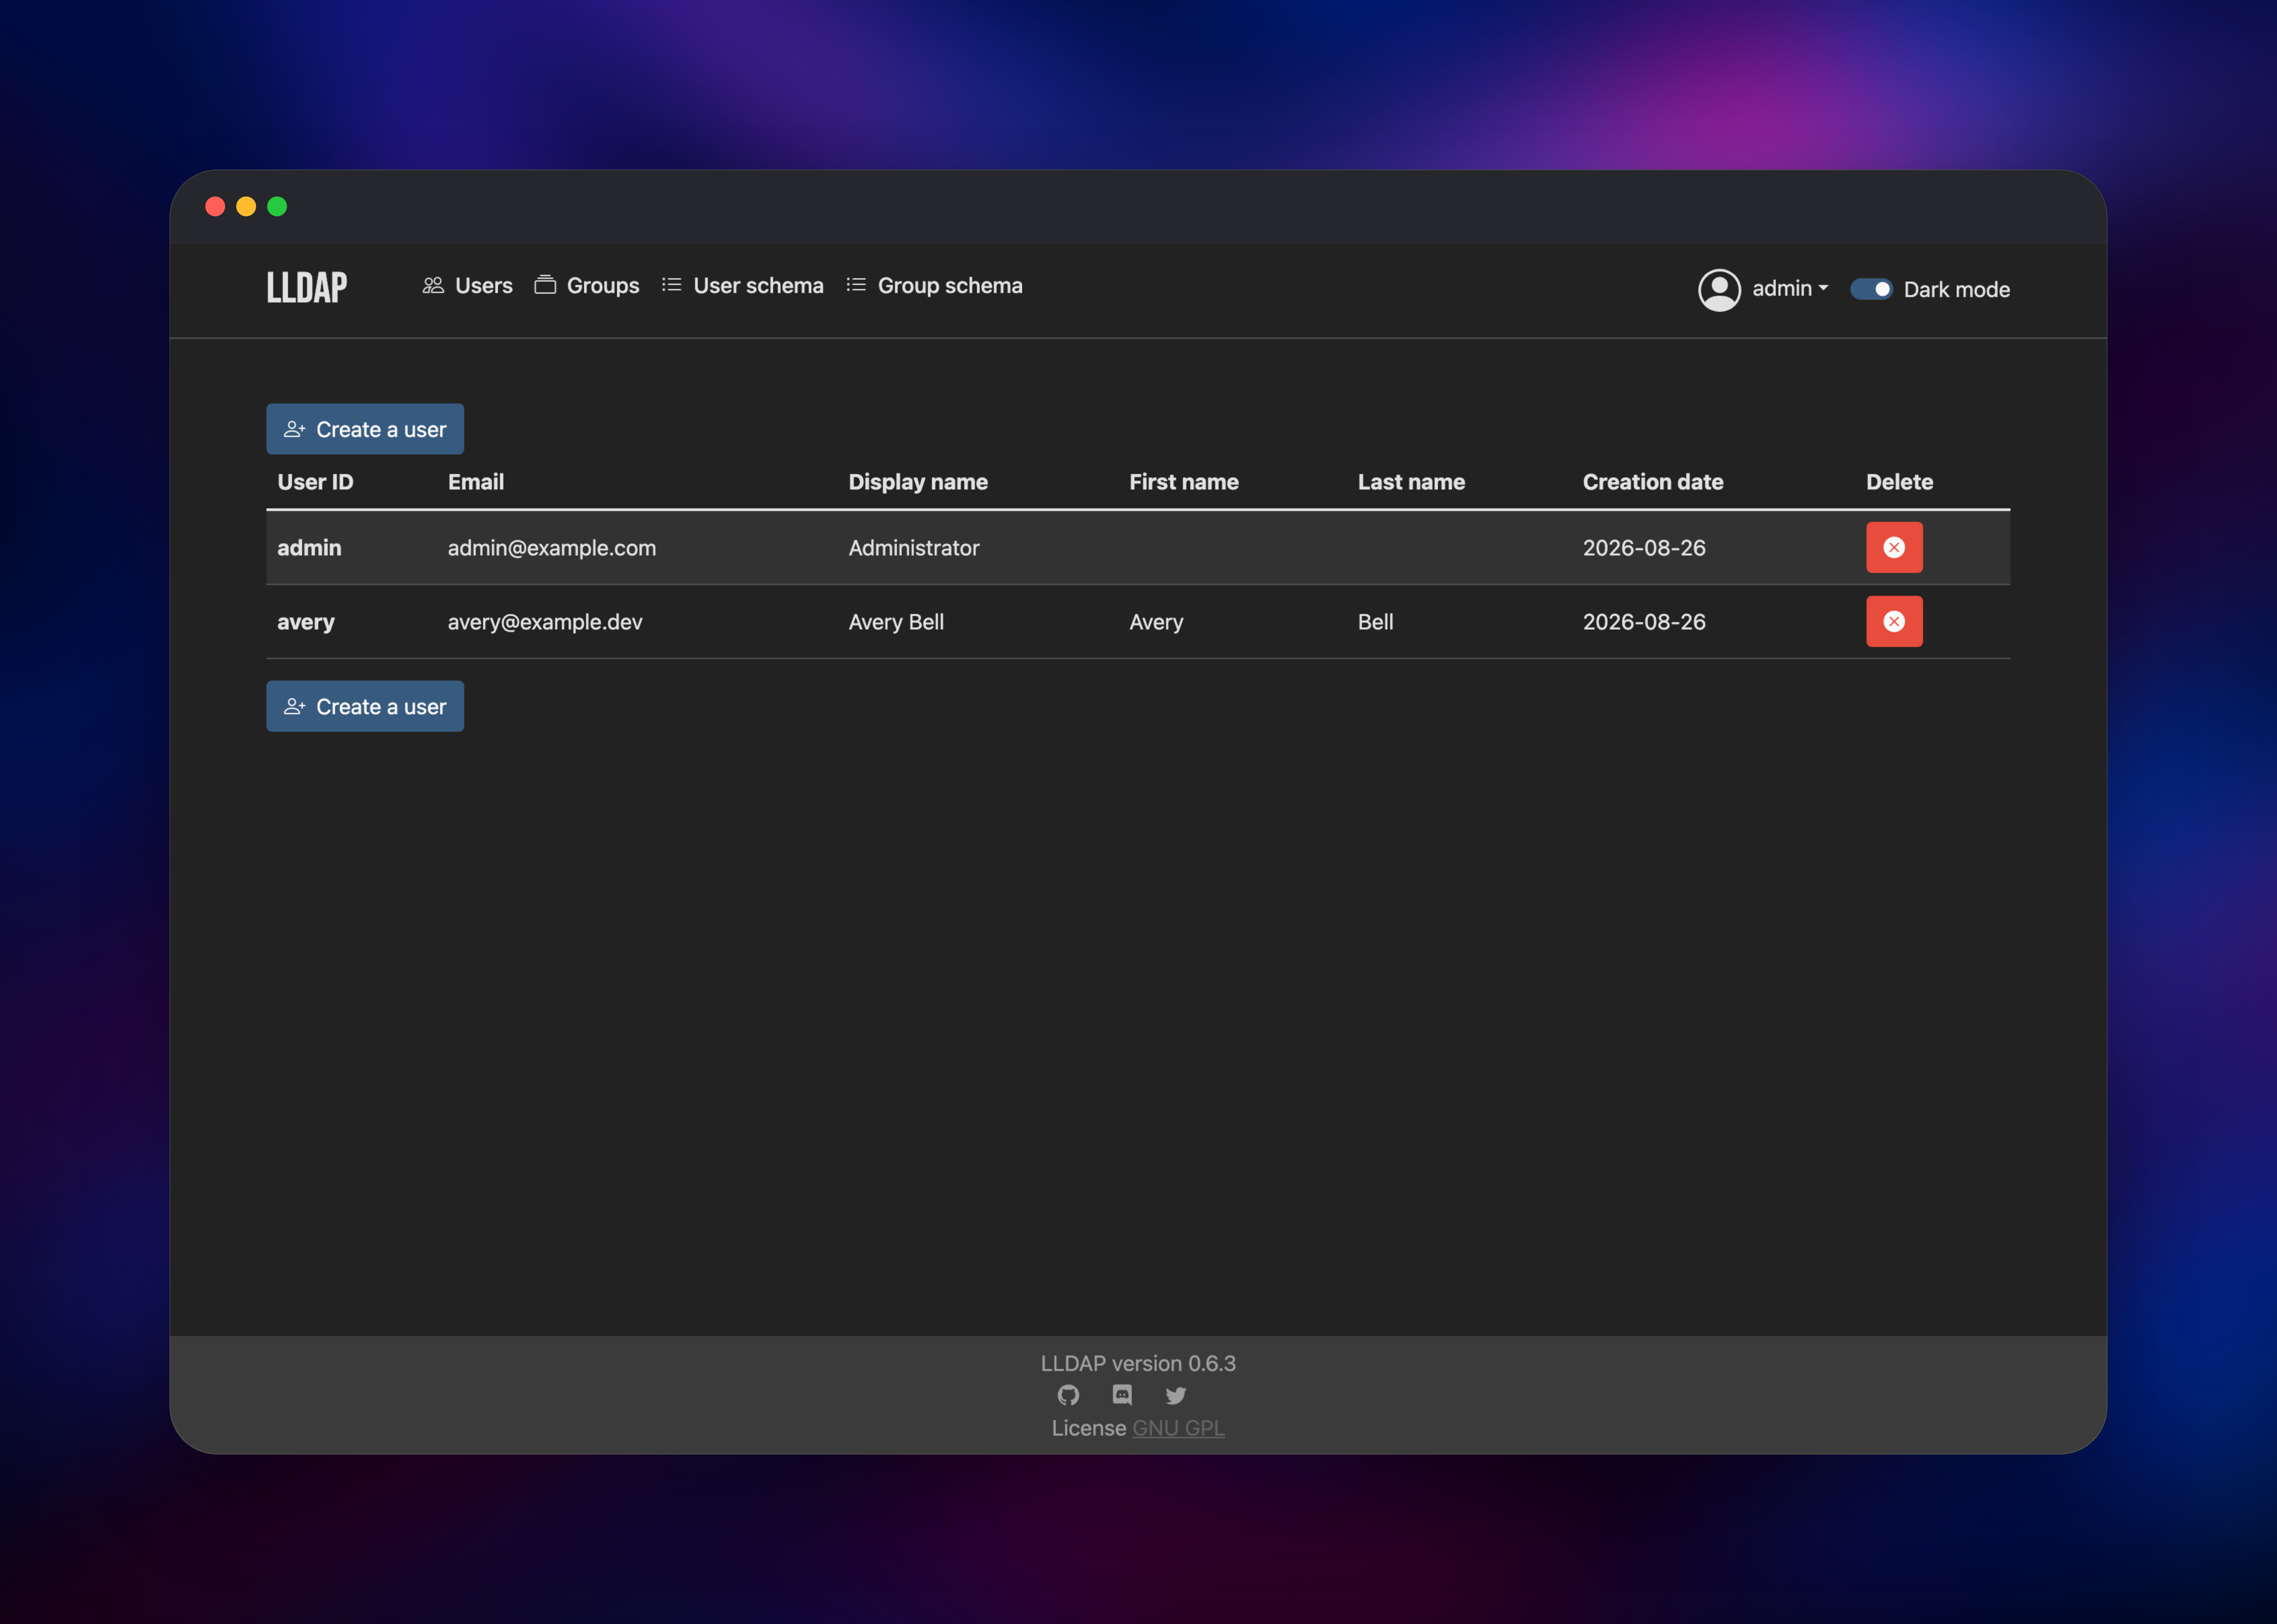The width and height of the screenshot is (2277, 1624).
Task: Click the Last name column header
Action: [x=1411, y=482]
